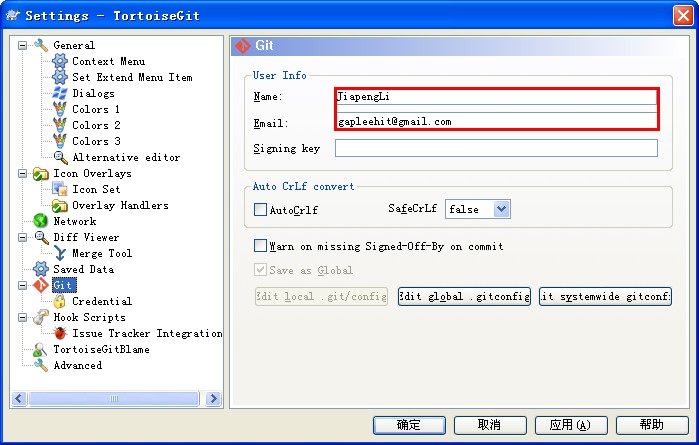The width and height of the screenshot is (699, 445).
Task: Collapse the Hook Scripts tree node
Action: coord(23,318)
